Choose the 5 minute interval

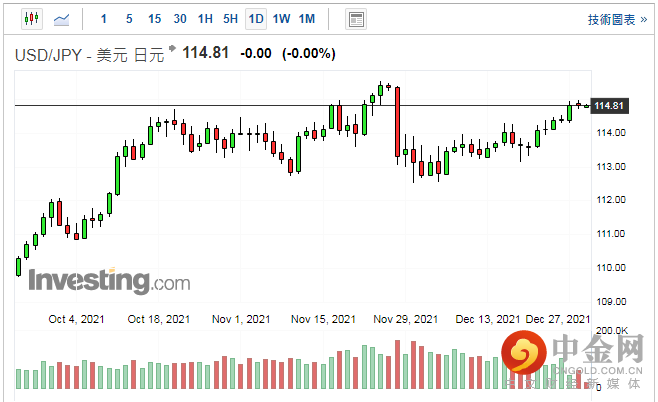coord(129,19)
